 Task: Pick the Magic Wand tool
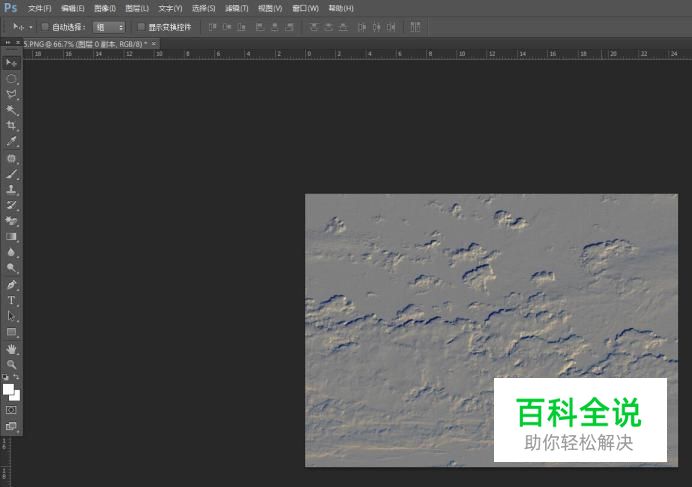(x=12, y=110)
